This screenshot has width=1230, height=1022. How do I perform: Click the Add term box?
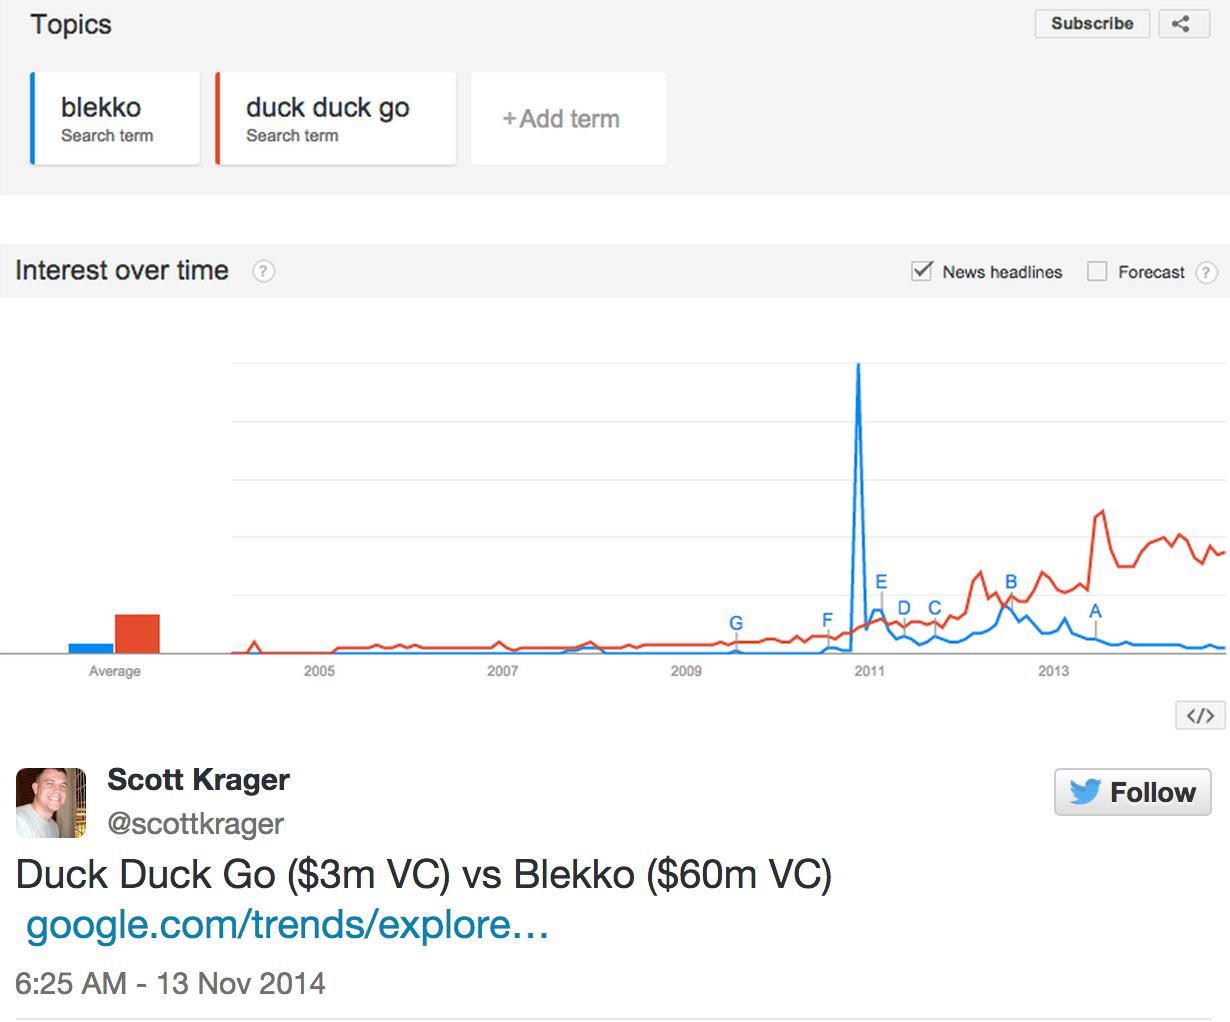pos(568,119)
